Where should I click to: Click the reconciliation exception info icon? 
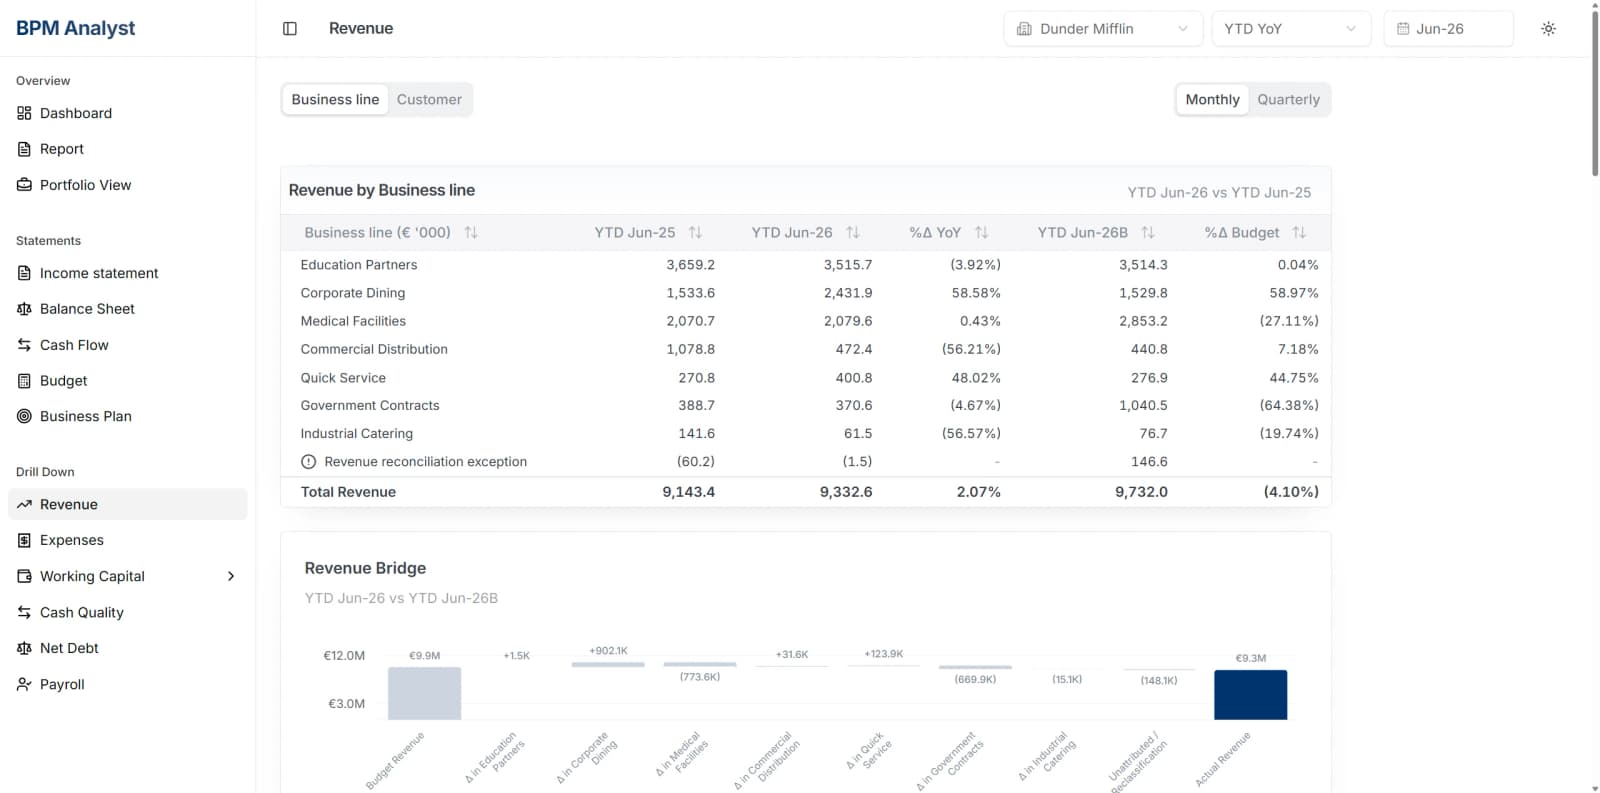pos(309,462)
